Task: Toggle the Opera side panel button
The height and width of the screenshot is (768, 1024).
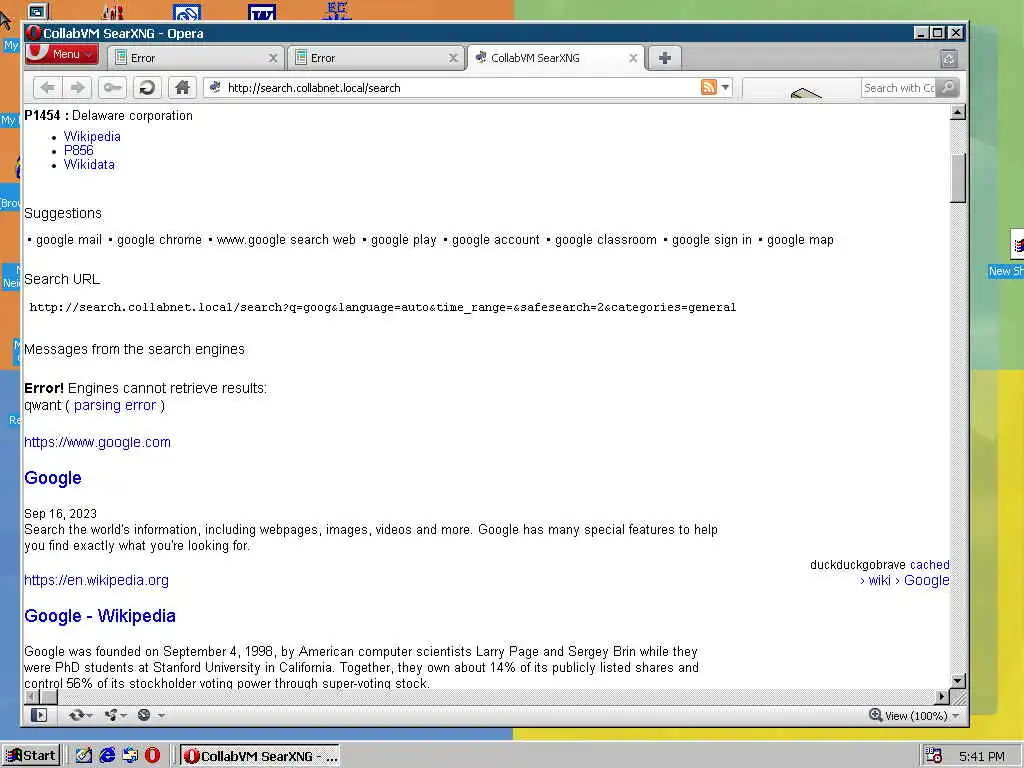Action: (x=39, y=715)
